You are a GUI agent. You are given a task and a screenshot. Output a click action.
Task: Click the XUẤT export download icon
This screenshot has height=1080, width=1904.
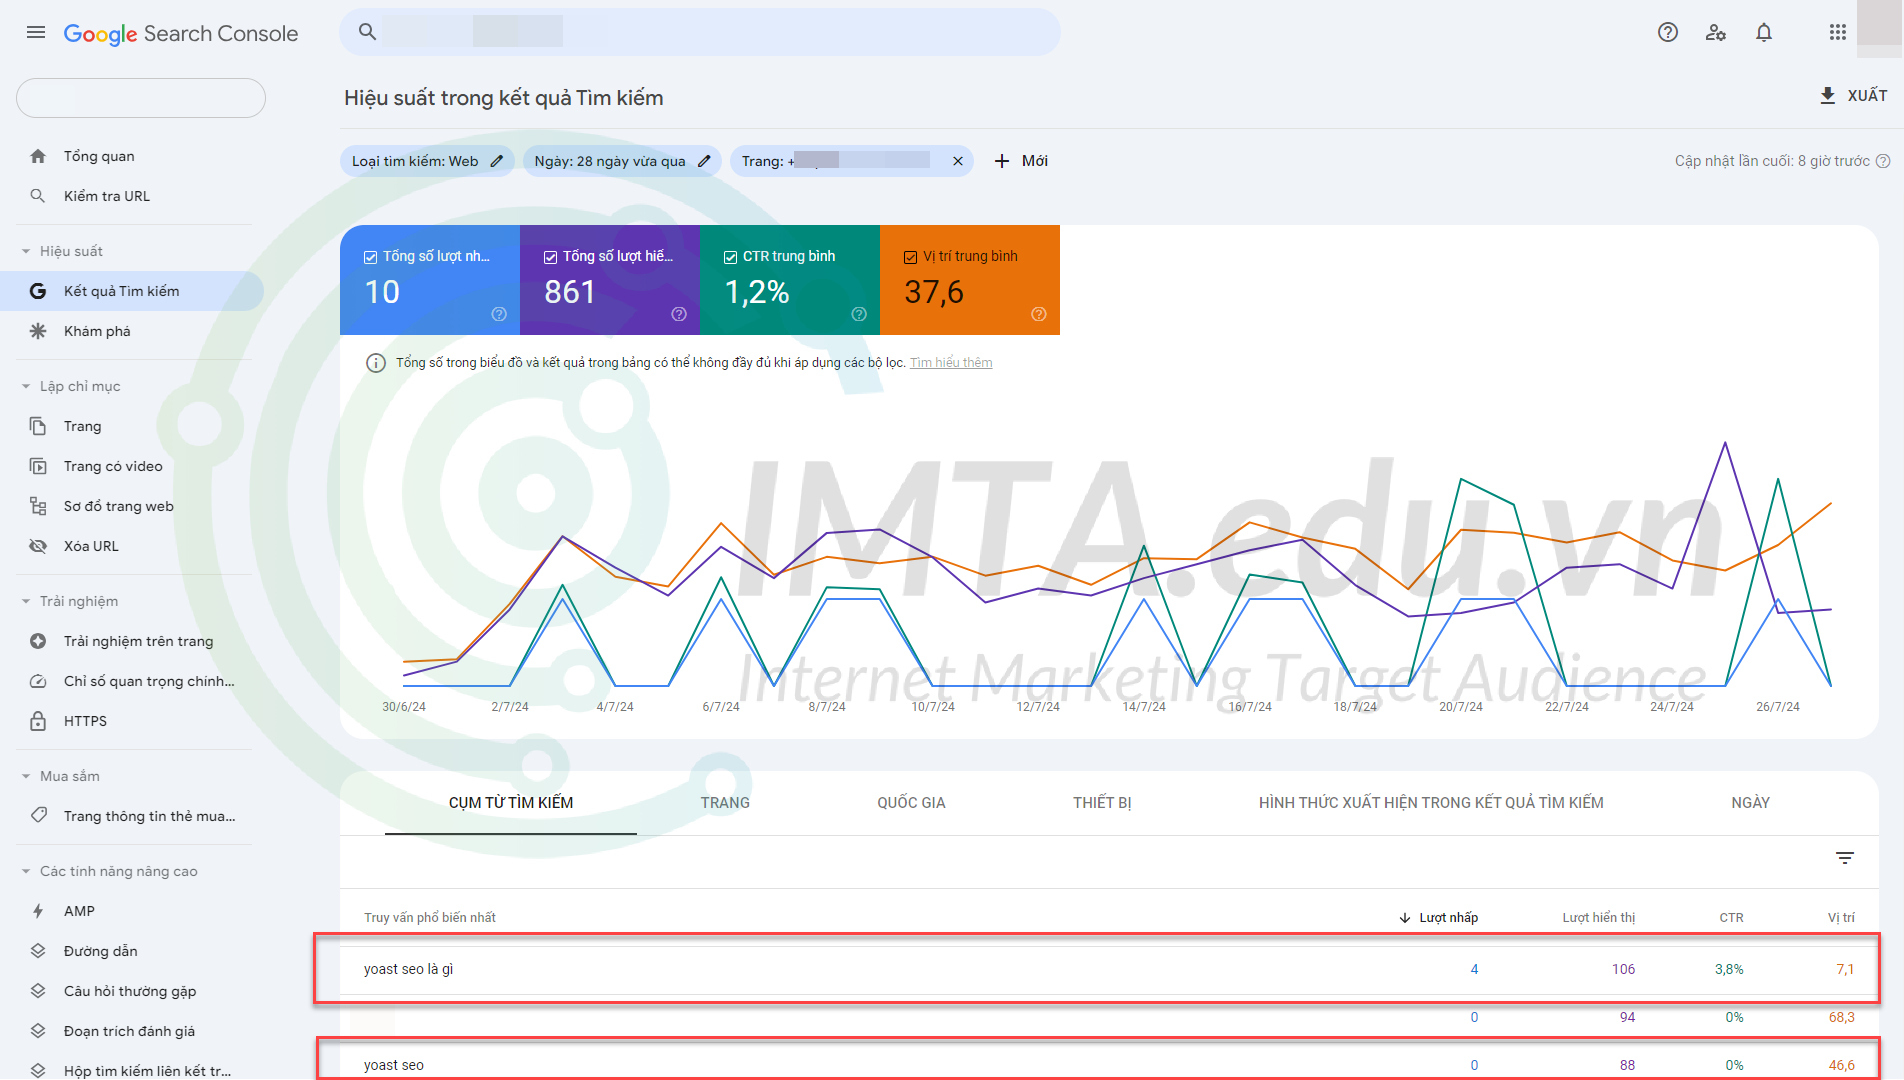pos(1827,95)
